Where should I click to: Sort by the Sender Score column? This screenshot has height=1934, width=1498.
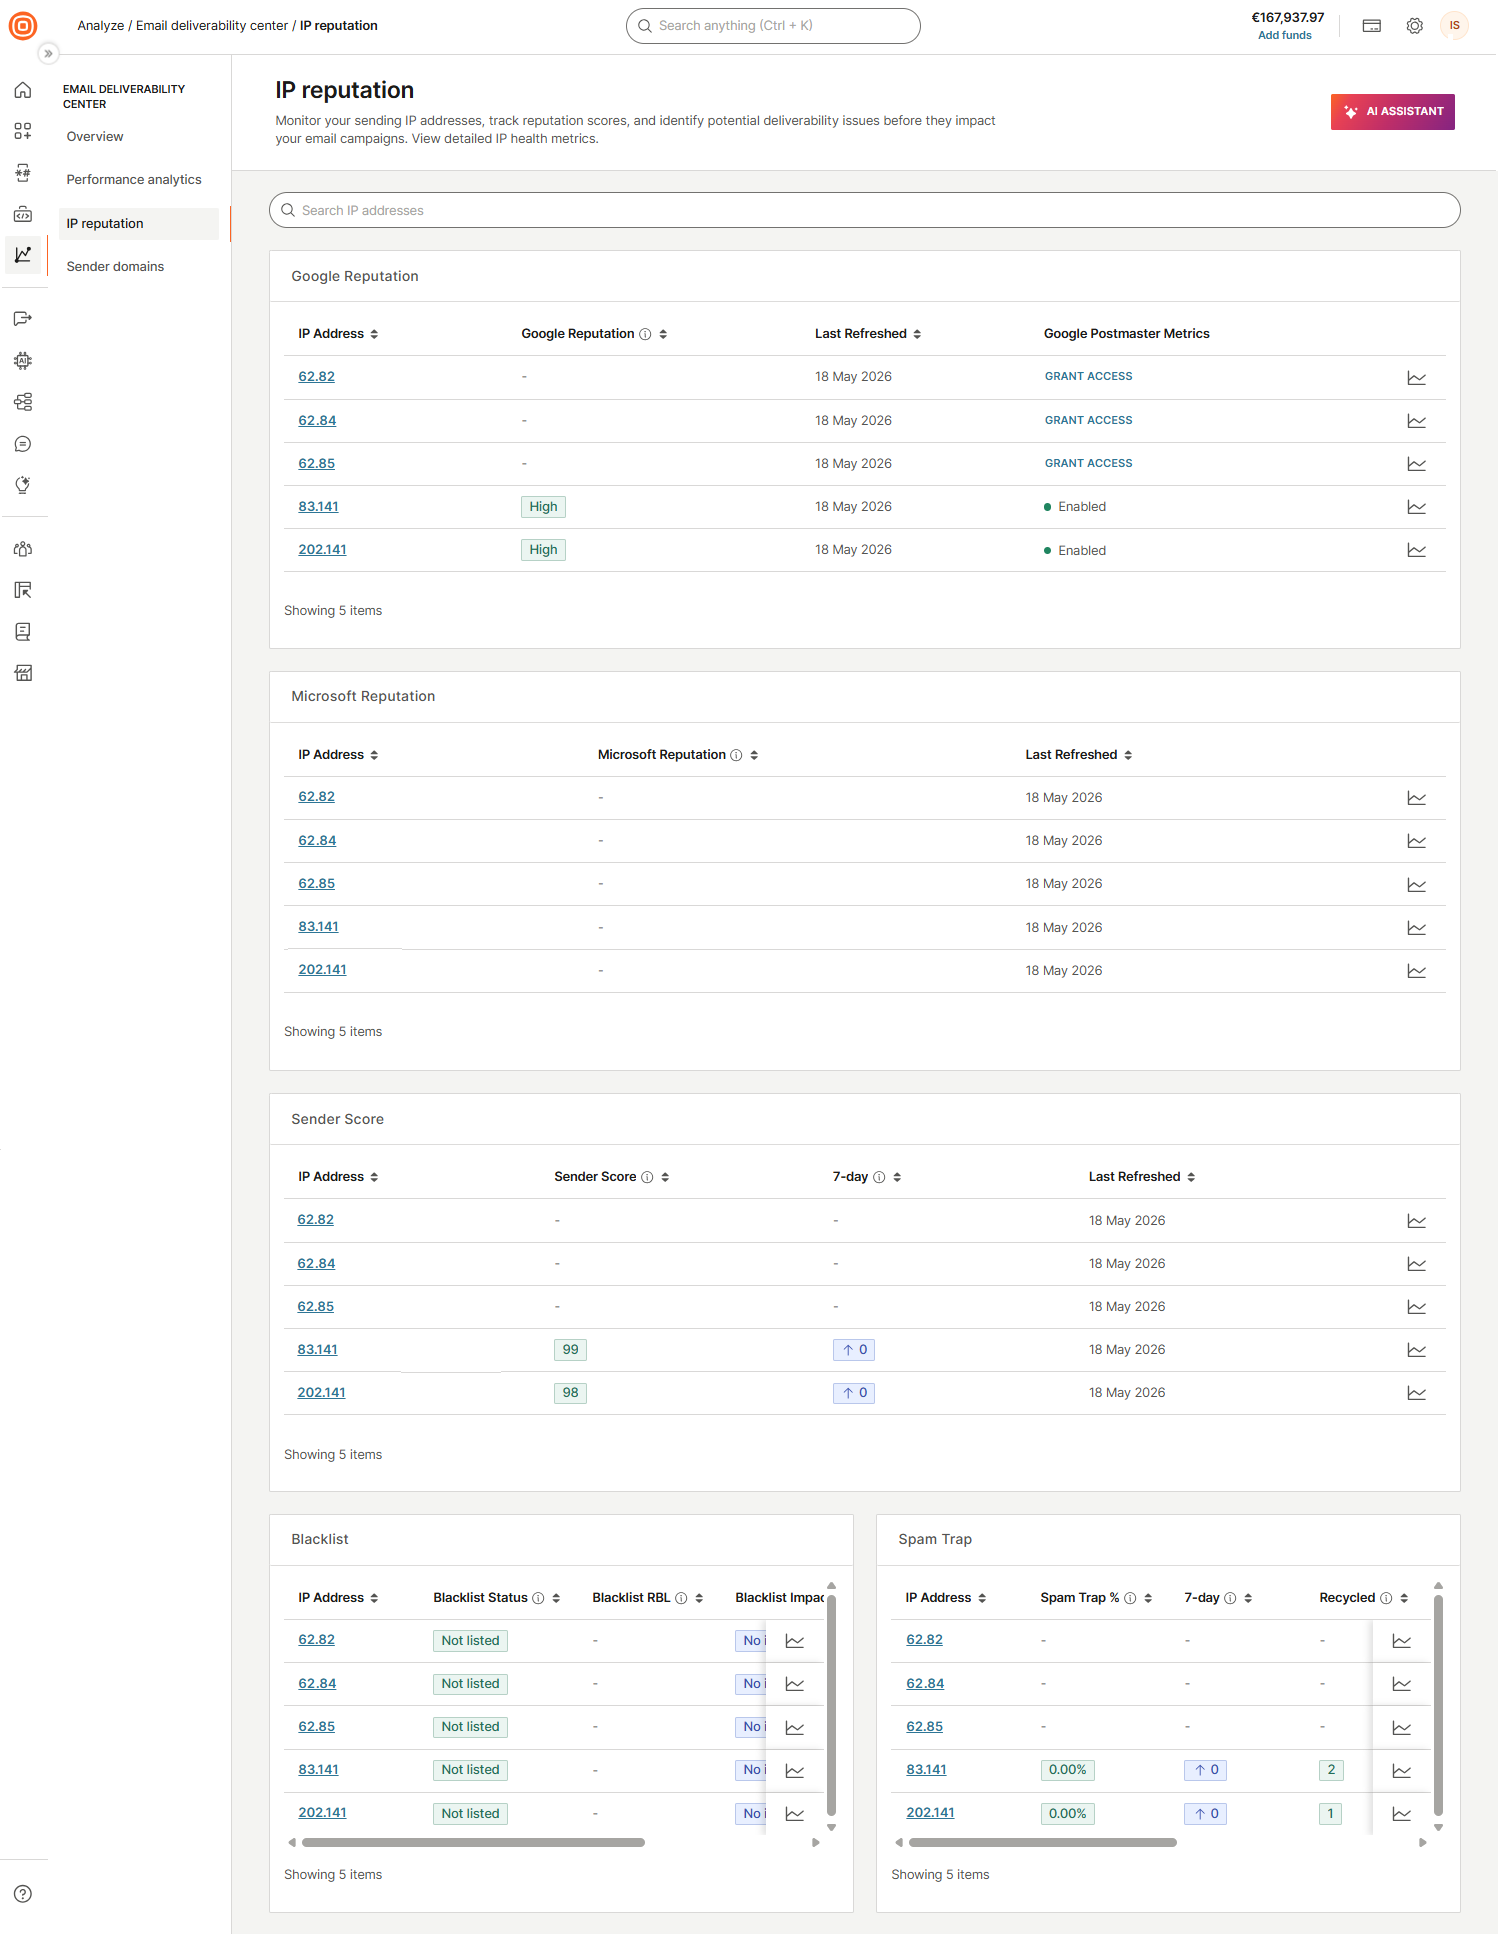664,1177
